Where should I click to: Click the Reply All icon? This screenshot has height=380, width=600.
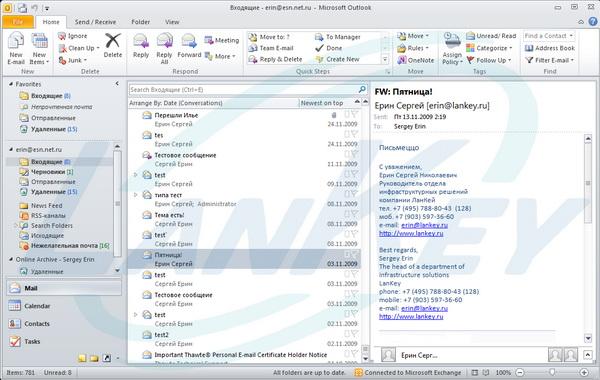click(x=165, y=49)
